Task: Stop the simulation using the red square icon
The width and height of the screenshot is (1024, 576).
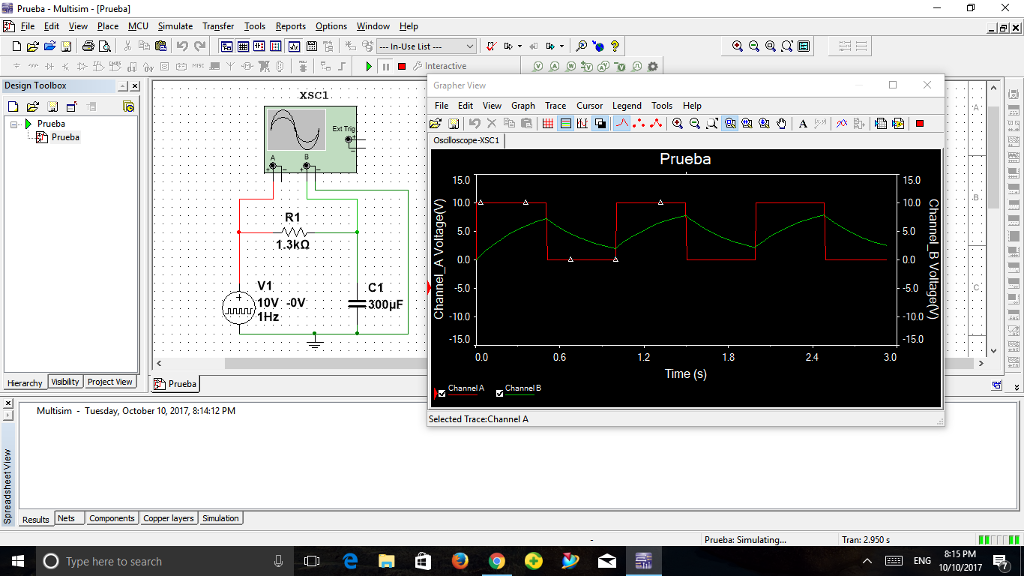Action: 402,66
